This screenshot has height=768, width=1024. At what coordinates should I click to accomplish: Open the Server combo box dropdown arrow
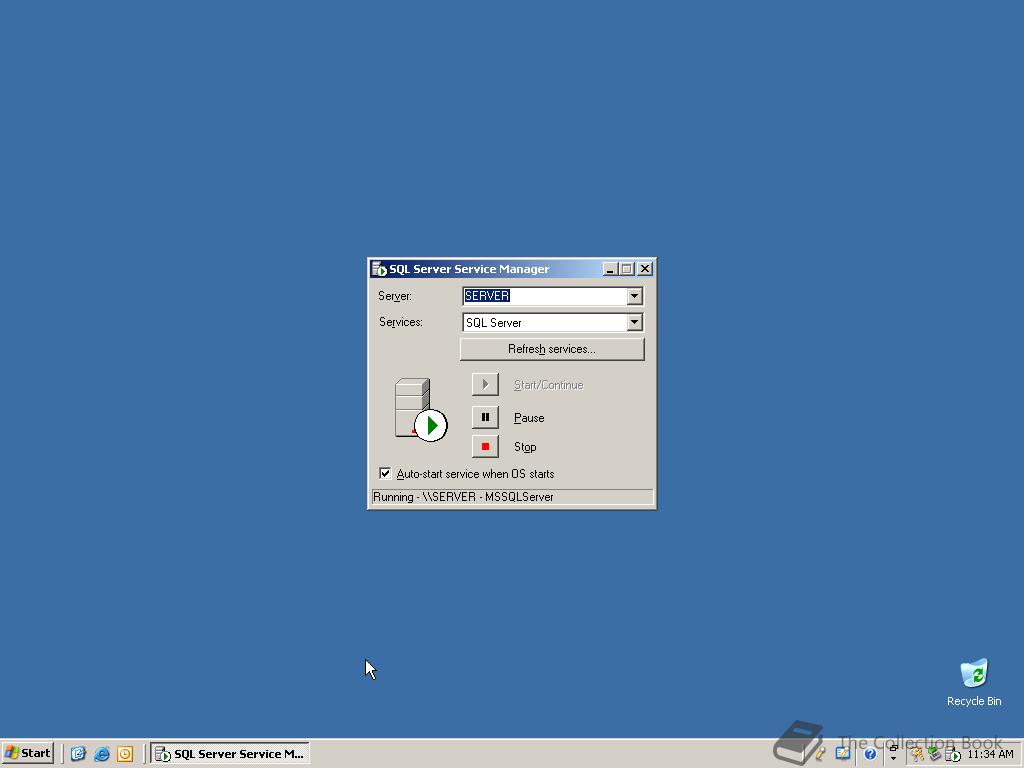pos(634,296)
